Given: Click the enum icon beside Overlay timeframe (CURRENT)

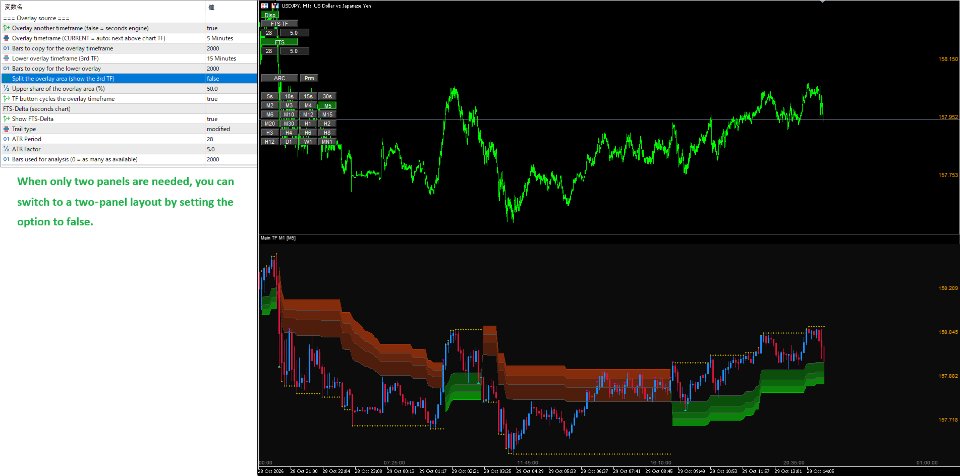Looking at the screenshot, I should [x=6, y=38].
